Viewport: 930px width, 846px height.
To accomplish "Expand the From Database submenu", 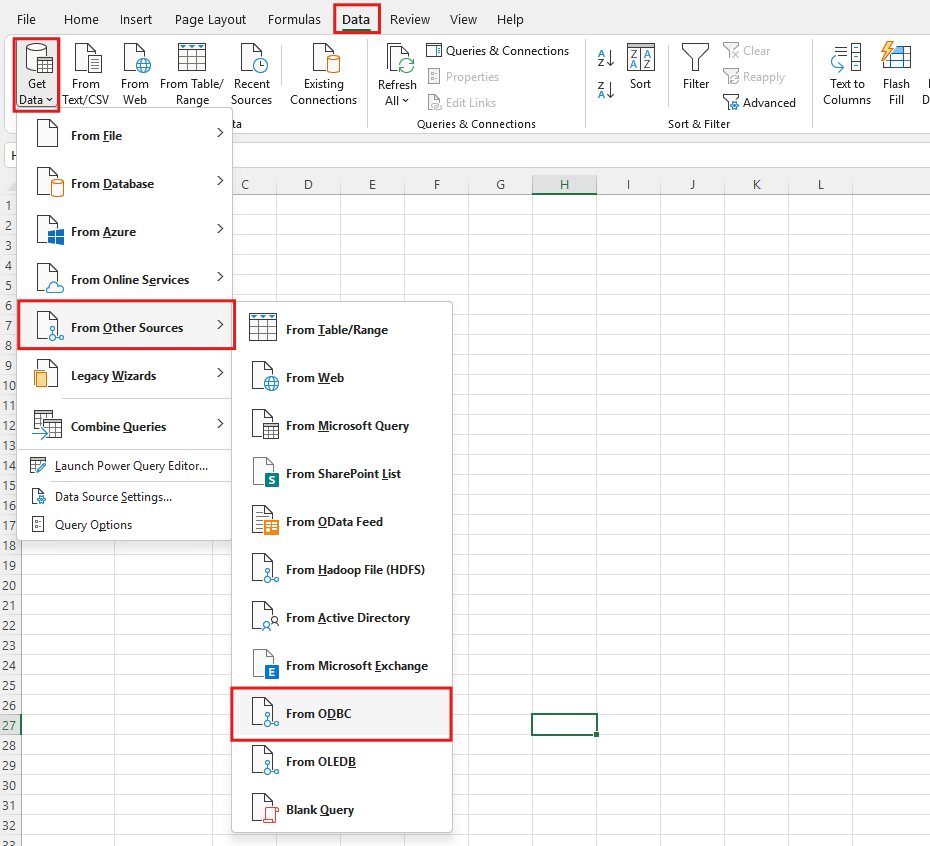I will [125, 183].
